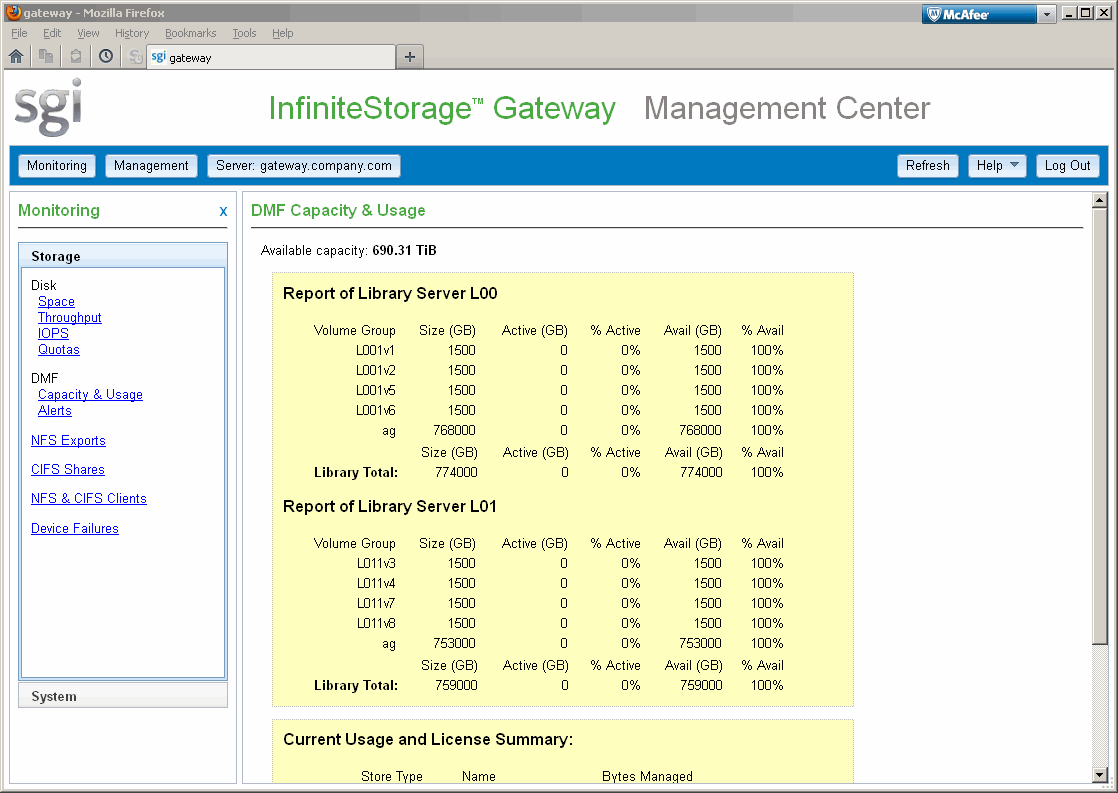Open a new tab with plus button
The width and height of the screenshot is (1118, 793).
coord(410,57)
